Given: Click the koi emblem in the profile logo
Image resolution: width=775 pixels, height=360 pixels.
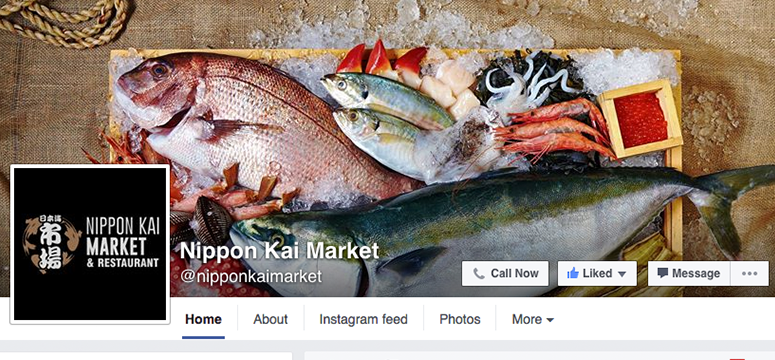Looking at the screenshot, I should click(x=53, y=245).
